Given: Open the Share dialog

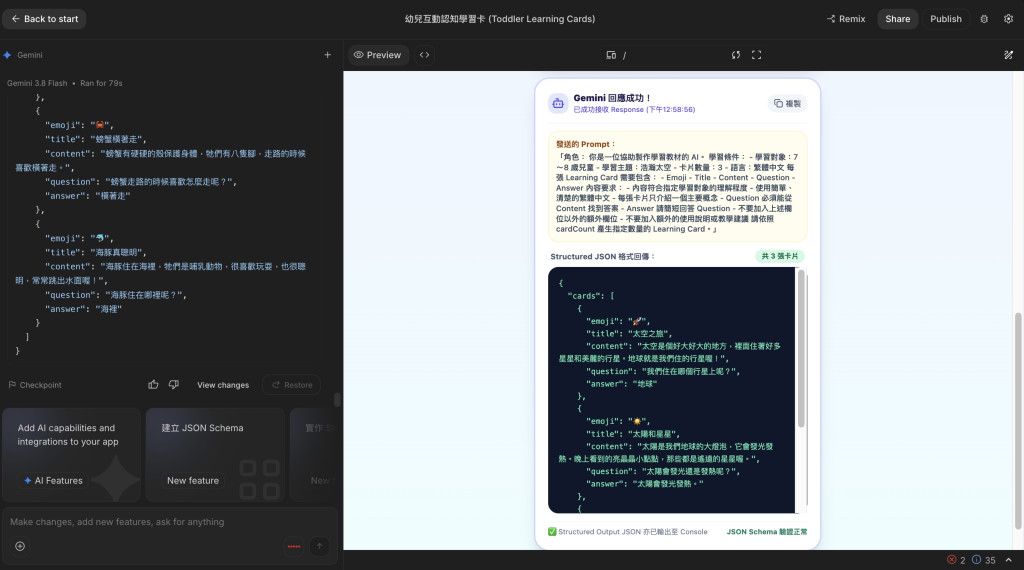Looking at the screenshot, I should [897, 19].
